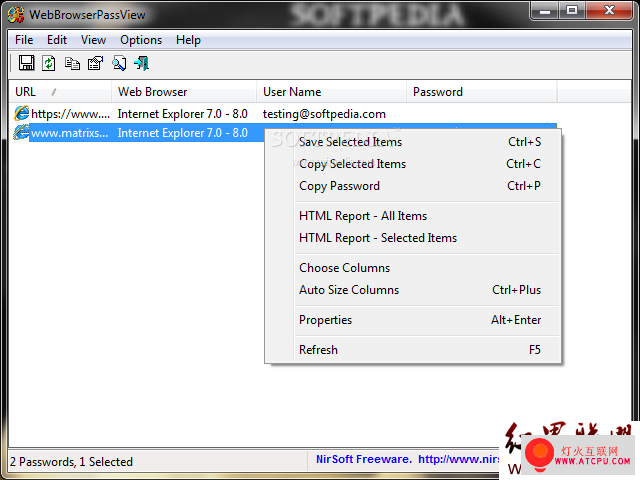Screen dimensions: 640x480
Task: Click Internet Explorer 7.0 - 8.0 cell in first row
Action: (x=182, y=114)
